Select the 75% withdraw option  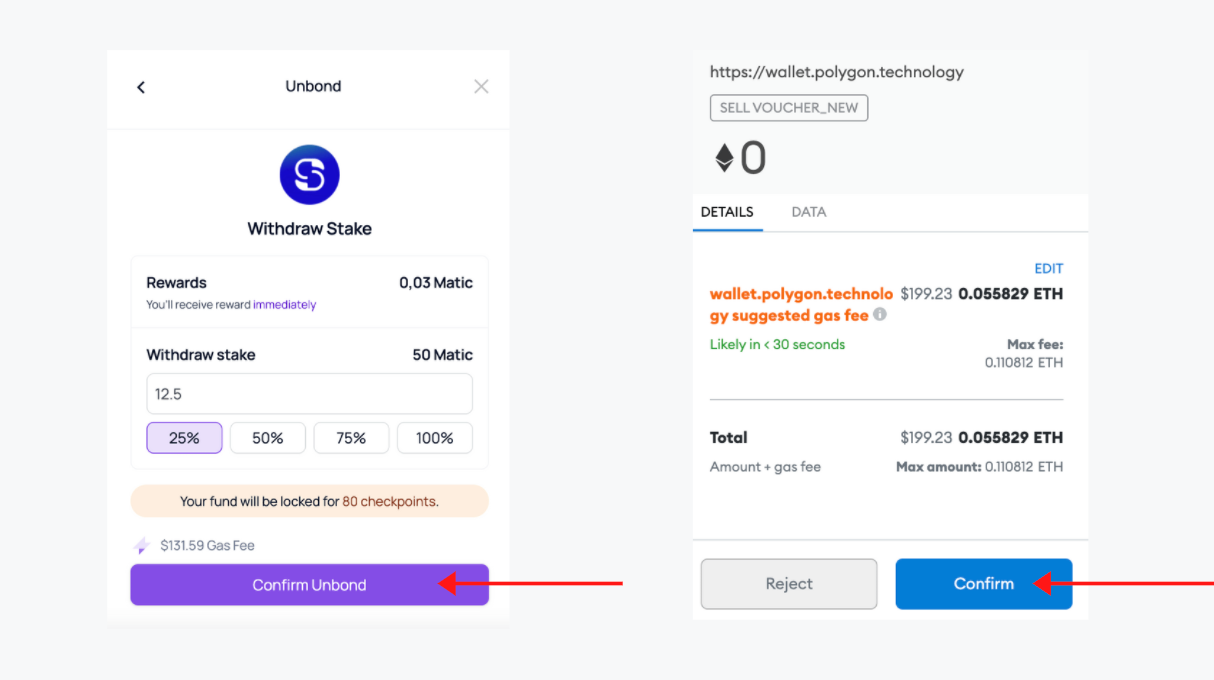[x=351, y=437]
